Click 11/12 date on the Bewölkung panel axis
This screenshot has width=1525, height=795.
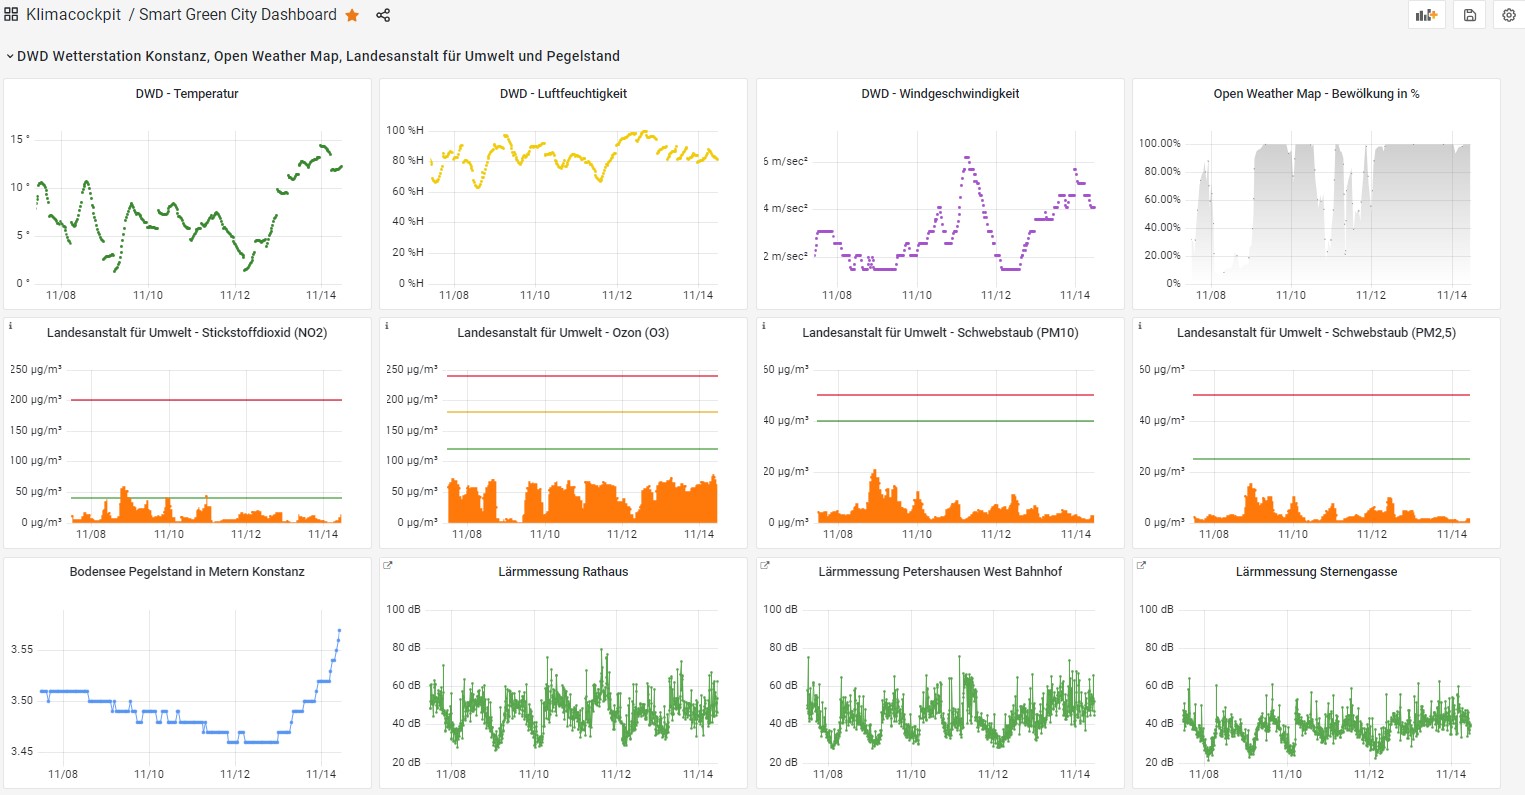pos(1371,295)
